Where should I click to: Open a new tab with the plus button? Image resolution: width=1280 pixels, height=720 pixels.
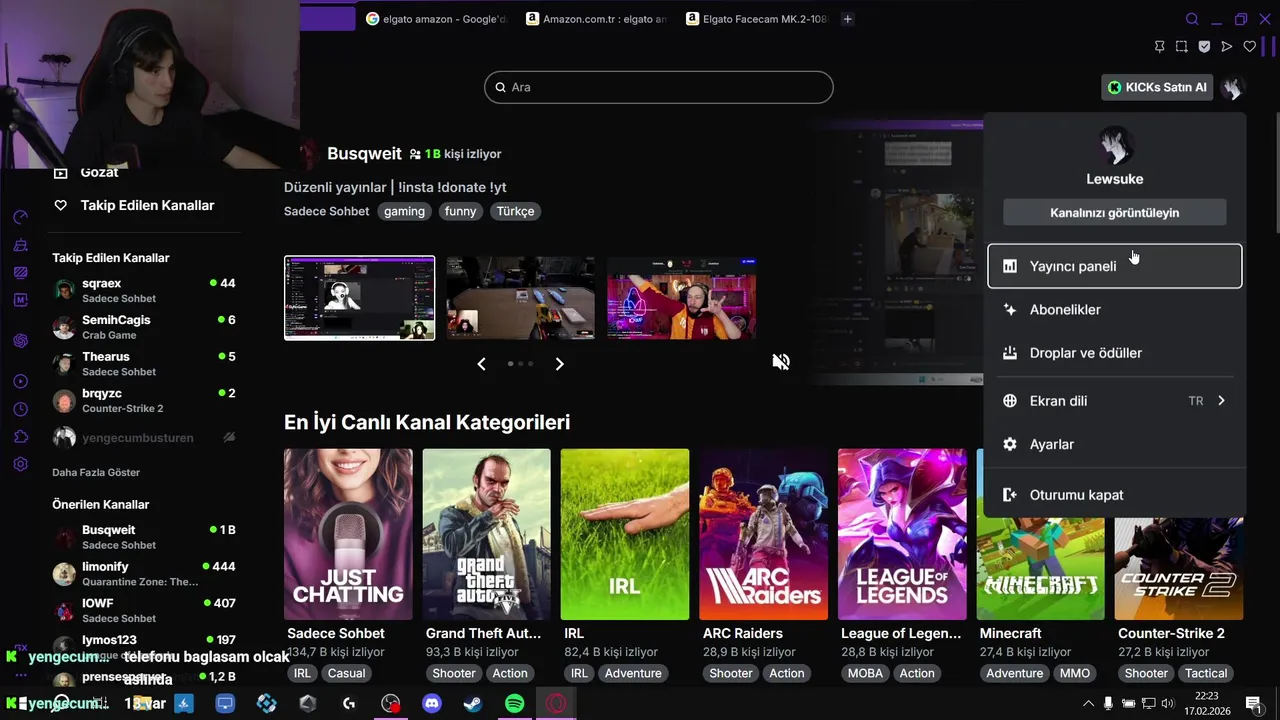(848, 19)
